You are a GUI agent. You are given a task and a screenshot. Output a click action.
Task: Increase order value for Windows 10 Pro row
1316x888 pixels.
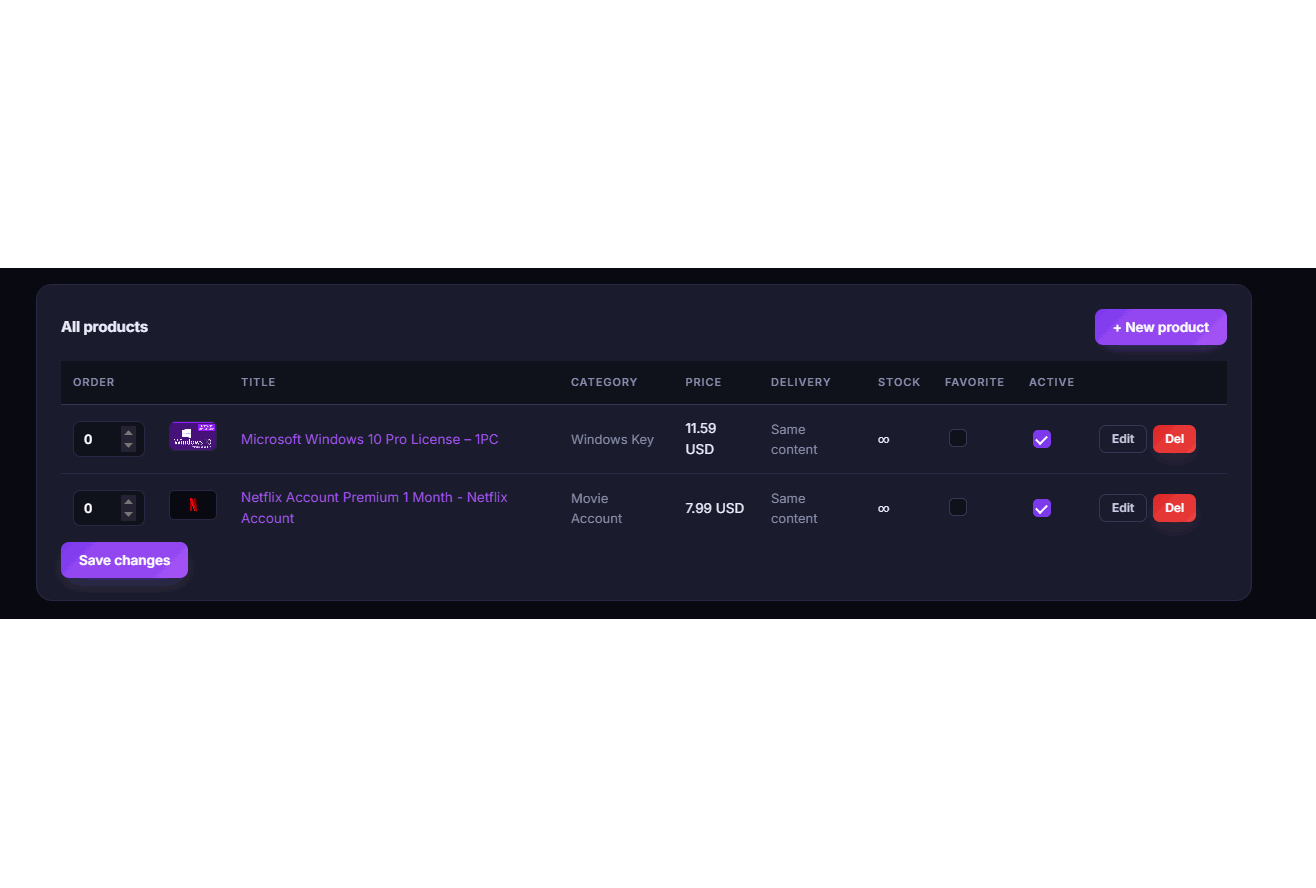128,432
